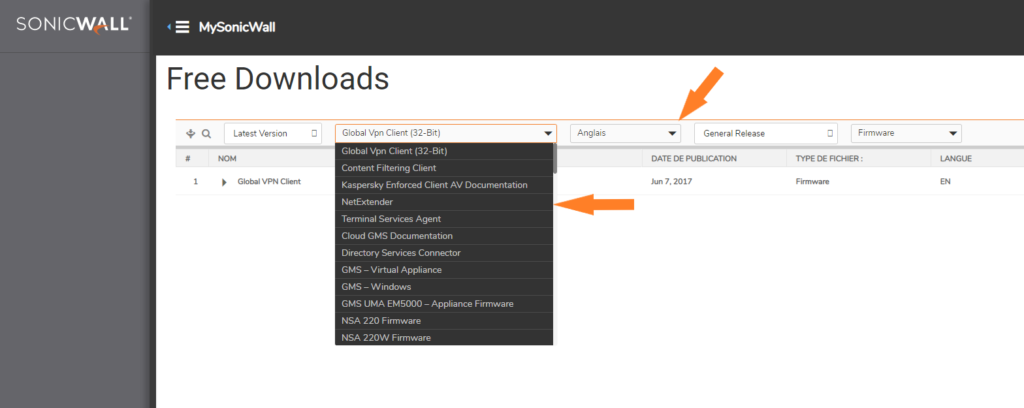Image resolution: width=1024 pixels, height=408 pixels.
Task: Click the SonicWall logo
Action: pos(73,24)
